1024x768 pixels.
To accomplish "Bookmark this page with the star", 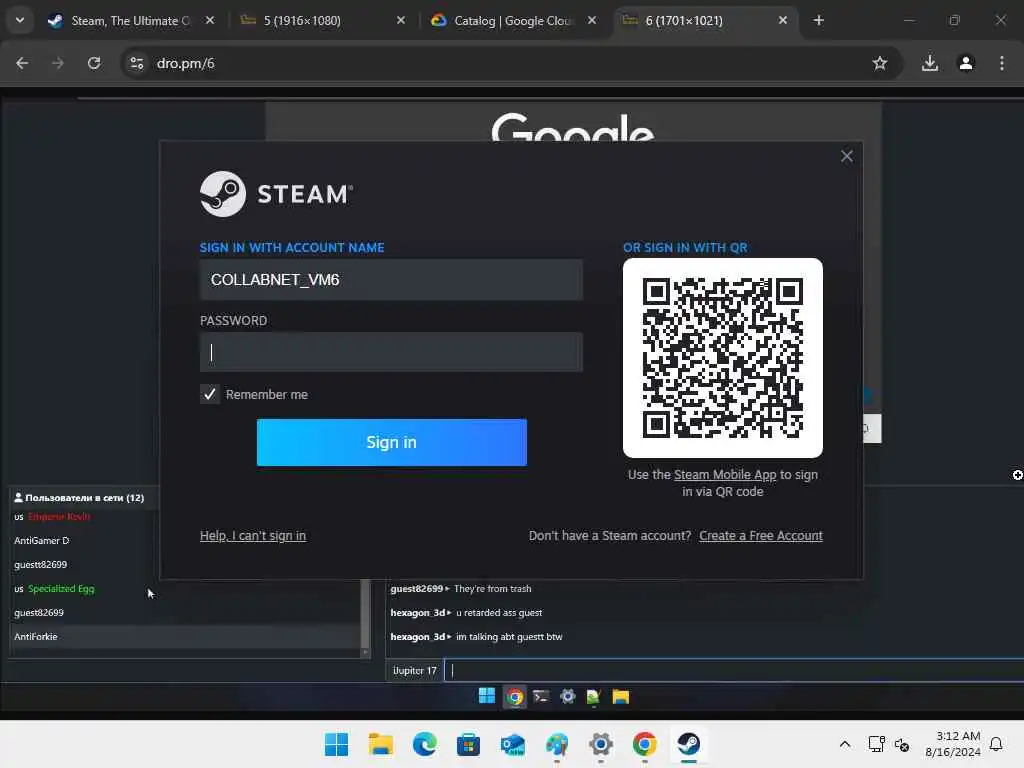I will (x=880, y=63).
